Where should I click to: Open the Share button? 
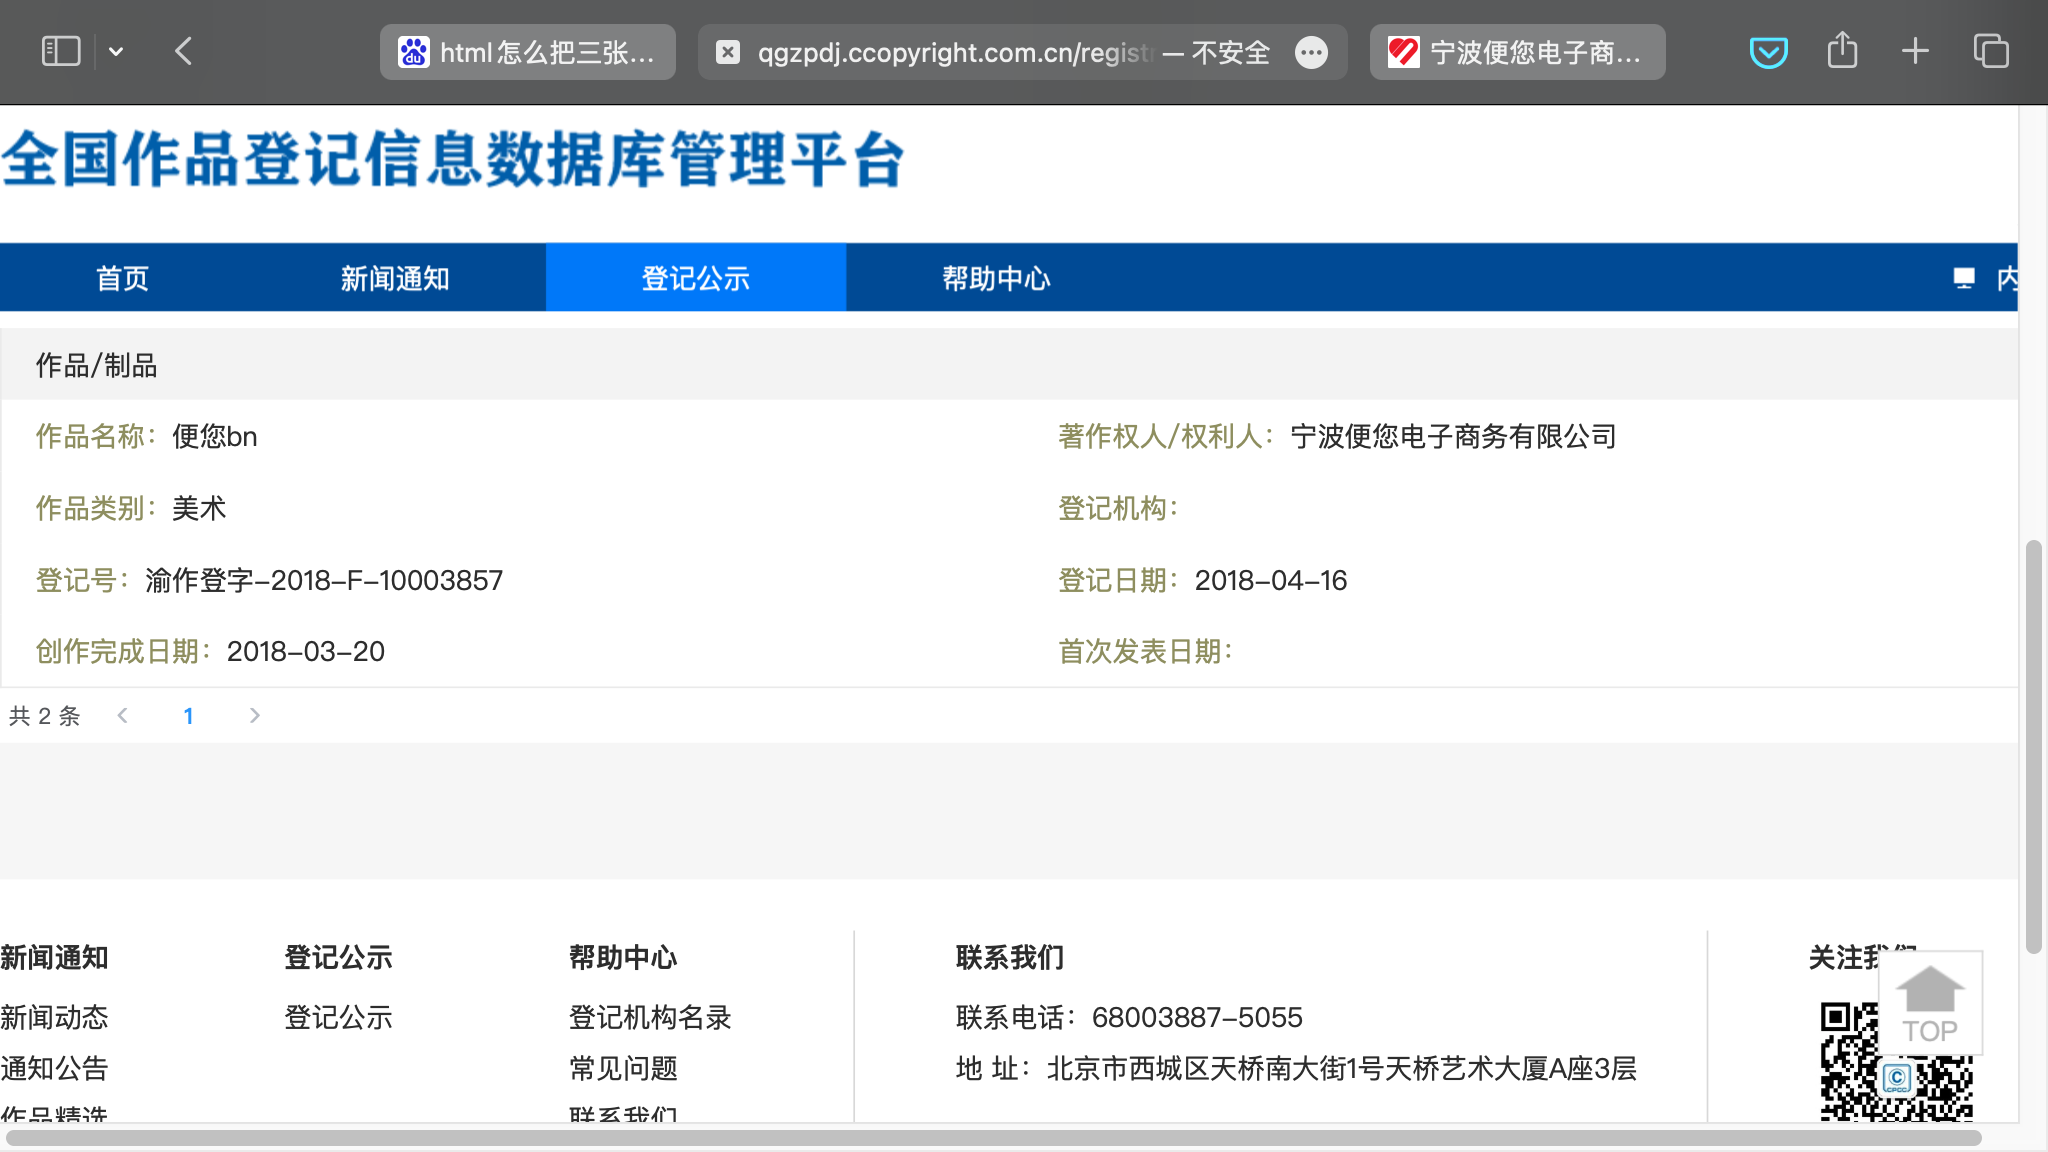[x=1842, y=52]
